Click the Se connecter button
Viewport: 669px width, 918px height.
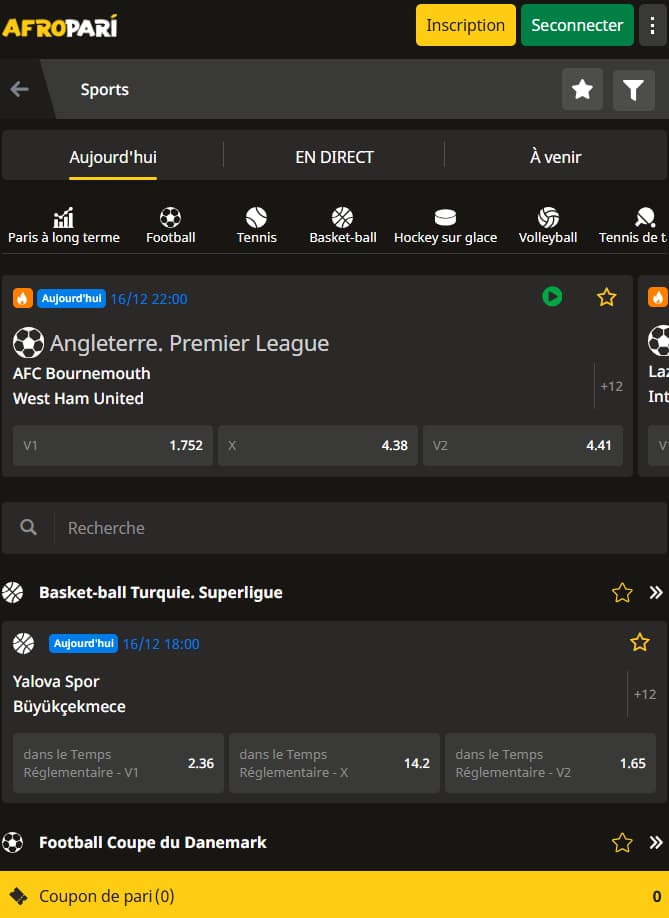tap(577, 25)
